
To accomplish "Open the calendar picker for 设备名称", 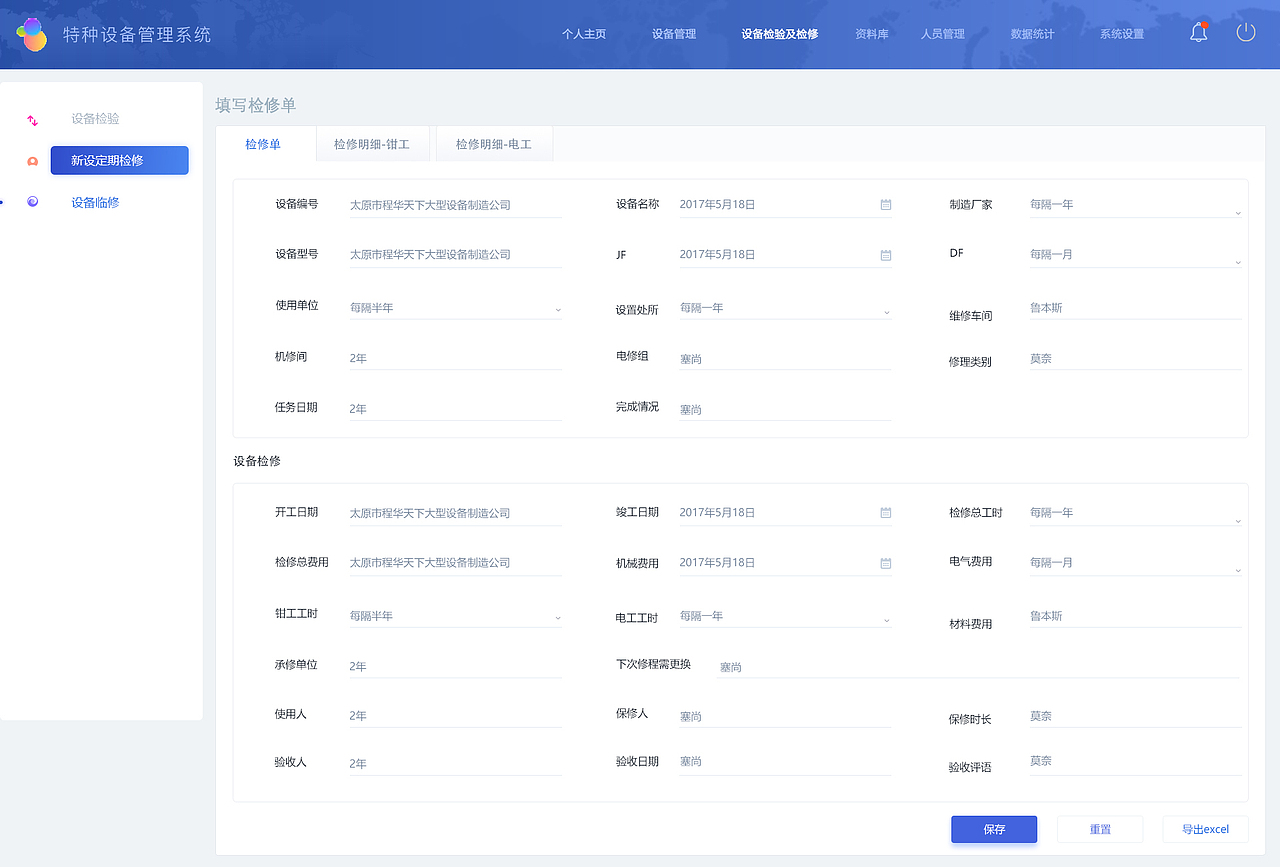I will (884, 204).
